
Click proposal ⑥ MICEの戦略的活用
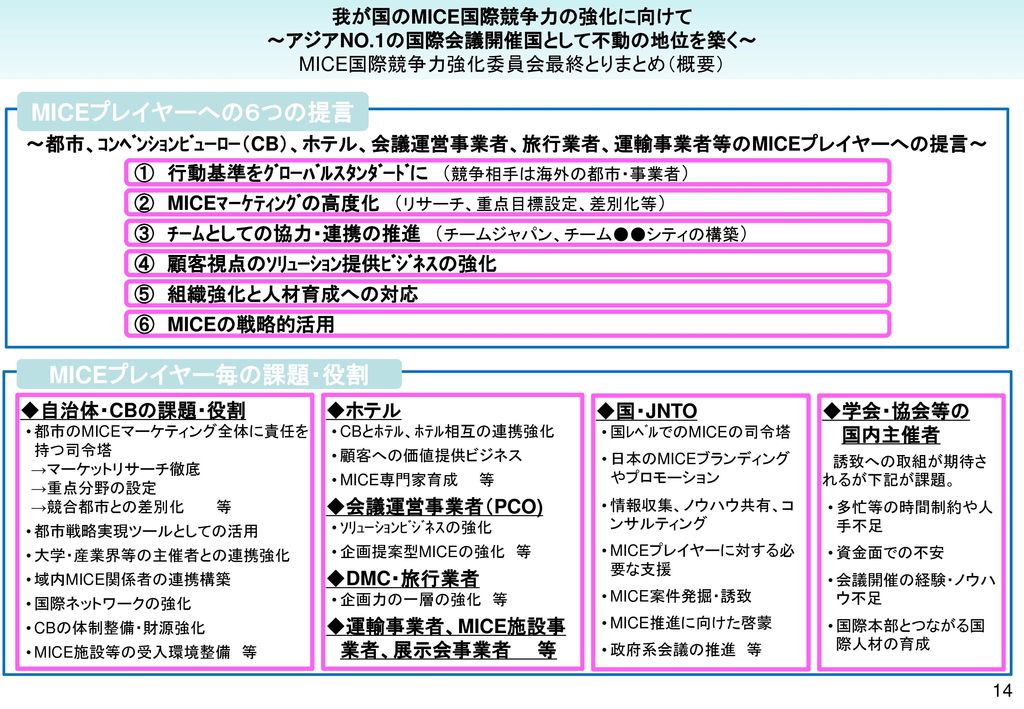pos(507,324)
